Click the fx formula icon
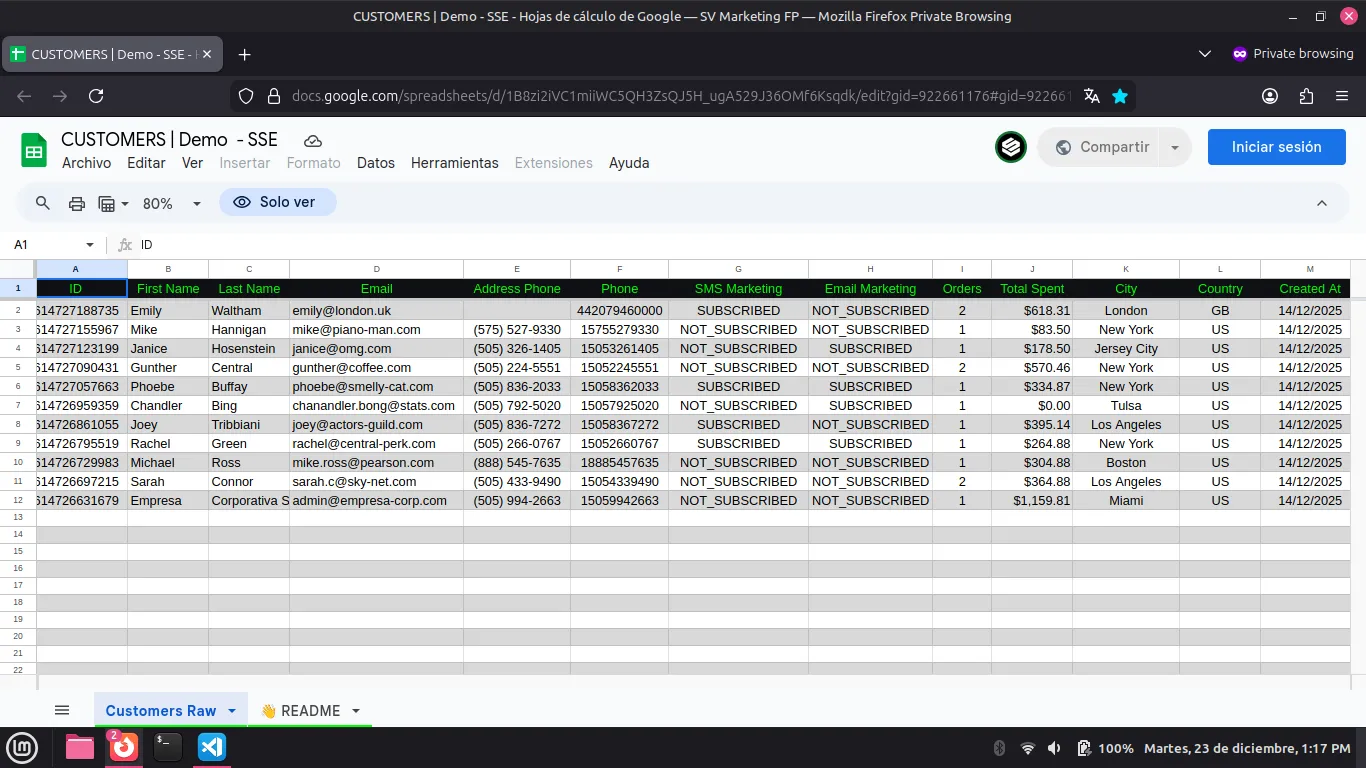Image resolution: width=1366 pixels, height=768 pixels. coord(123,244)
